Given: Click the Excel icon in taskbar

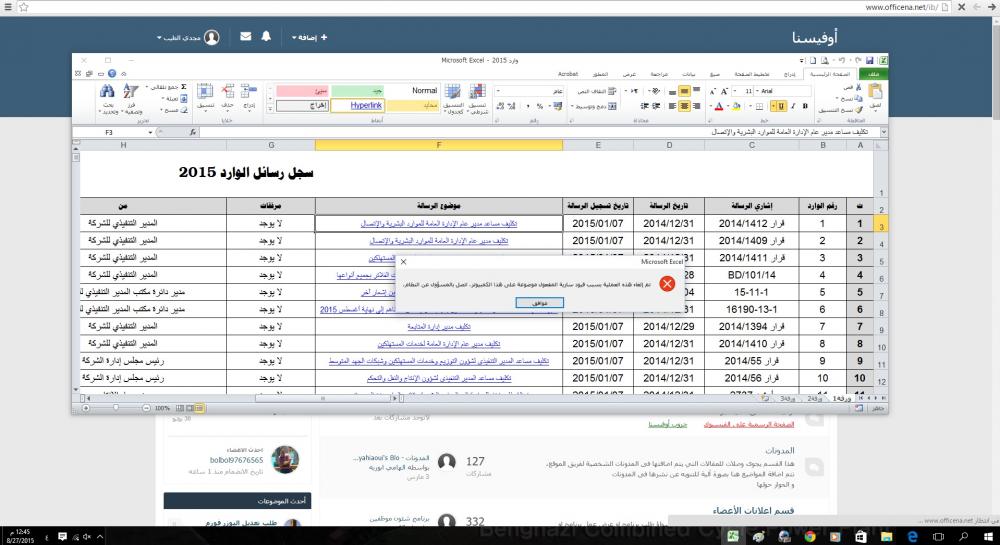Looking at the screenshot, I should click(x=733, y=537).
